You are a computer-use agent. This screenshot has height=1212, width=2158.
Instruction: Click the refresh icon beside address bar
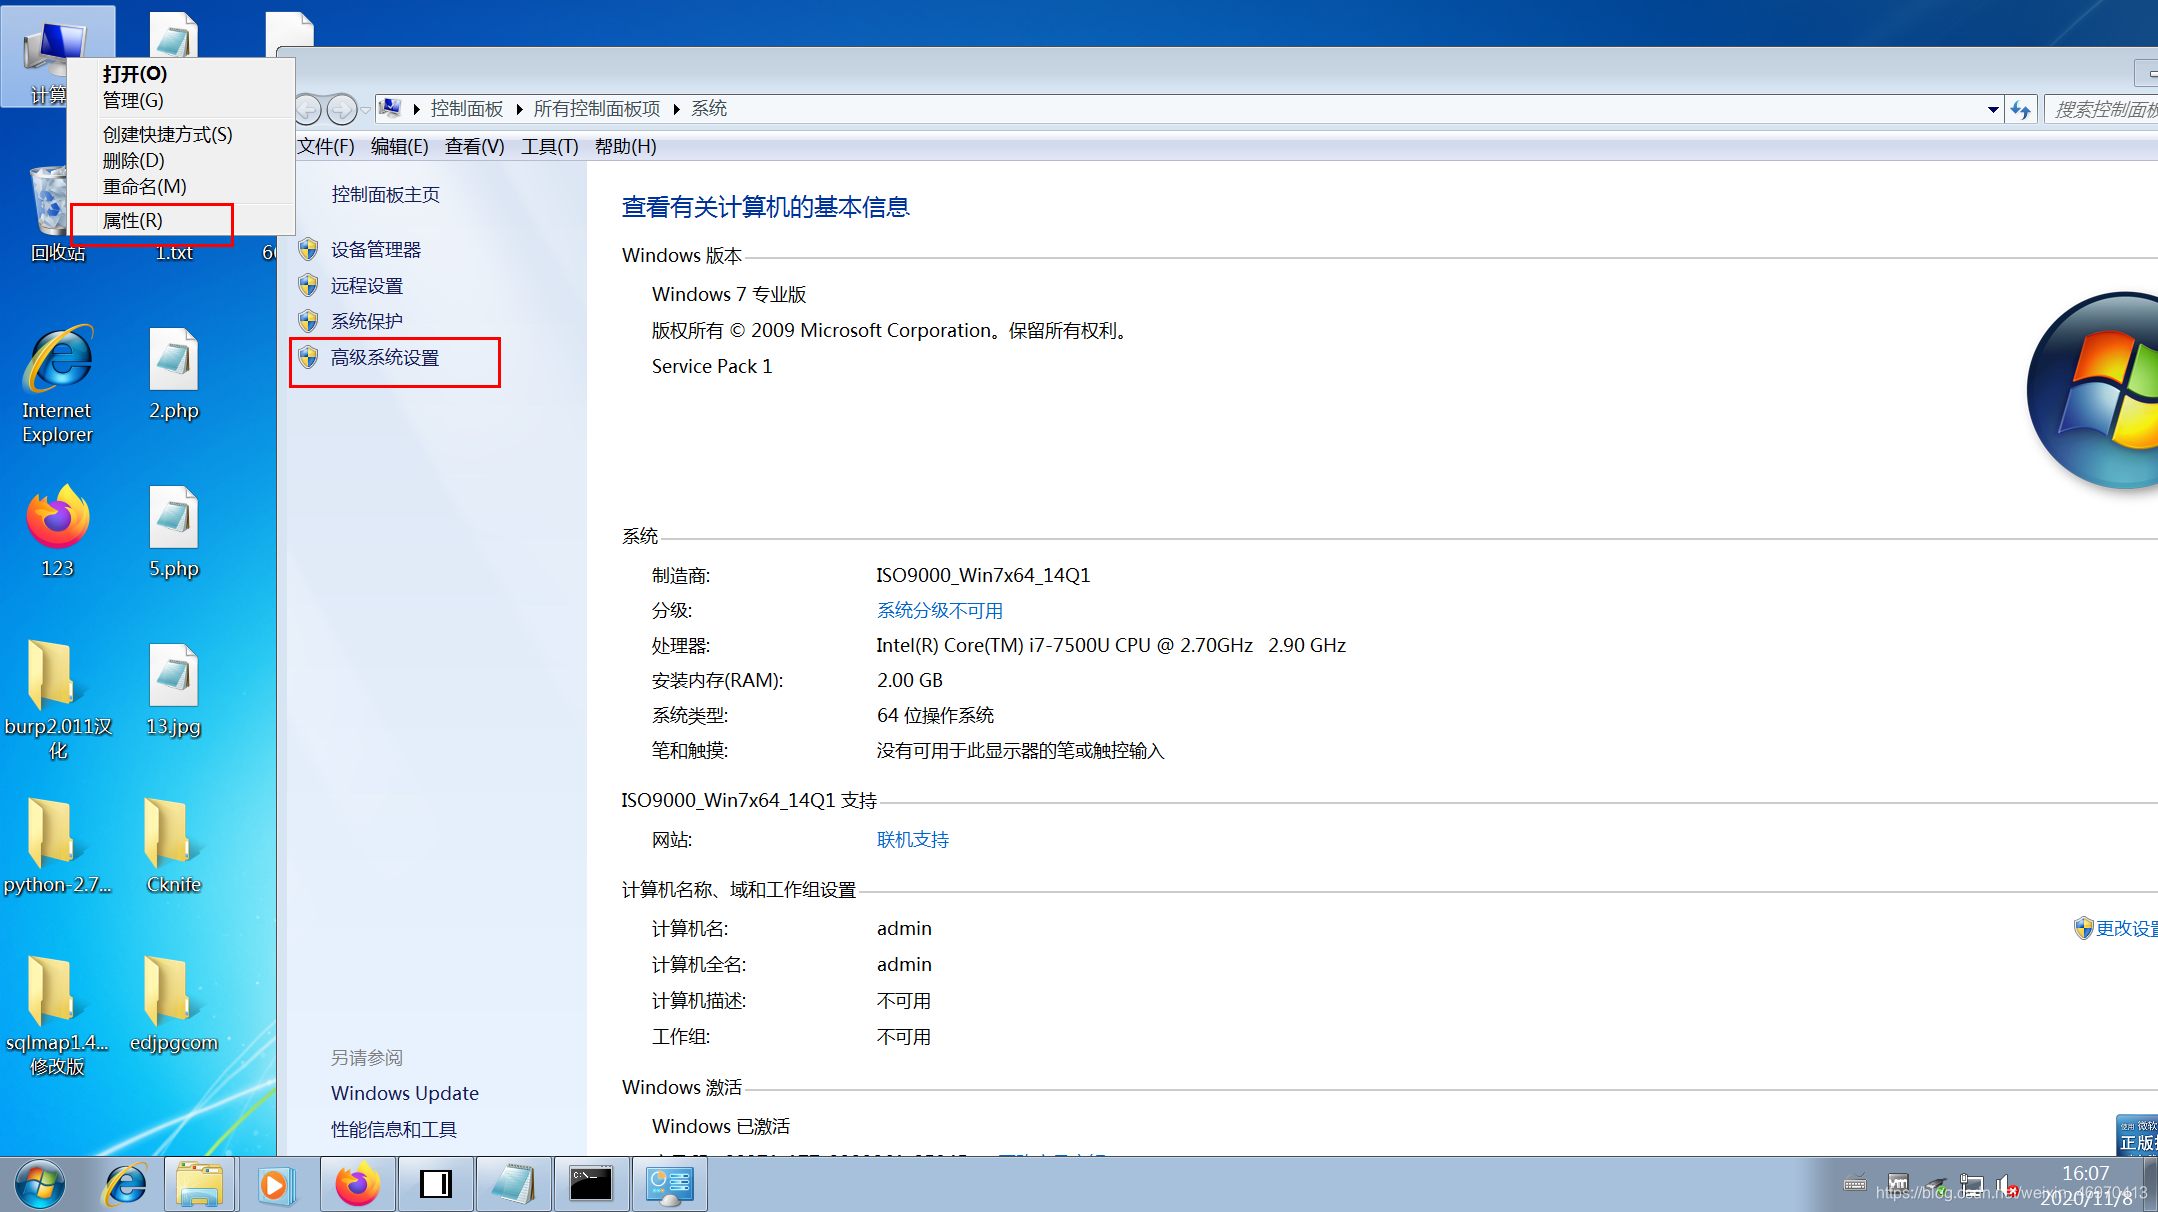click(2021, 109)
